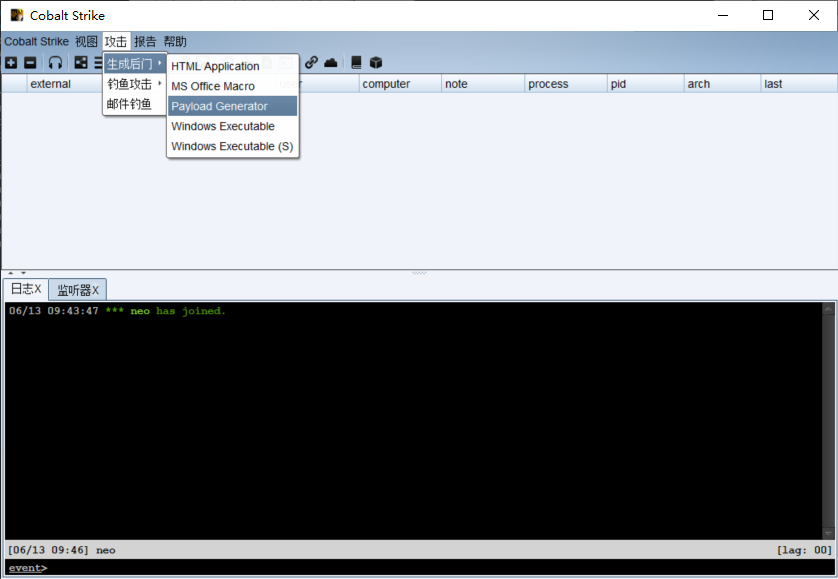Sort by the arch column header
Screen dimensions: 838x579
click(722, 84)
